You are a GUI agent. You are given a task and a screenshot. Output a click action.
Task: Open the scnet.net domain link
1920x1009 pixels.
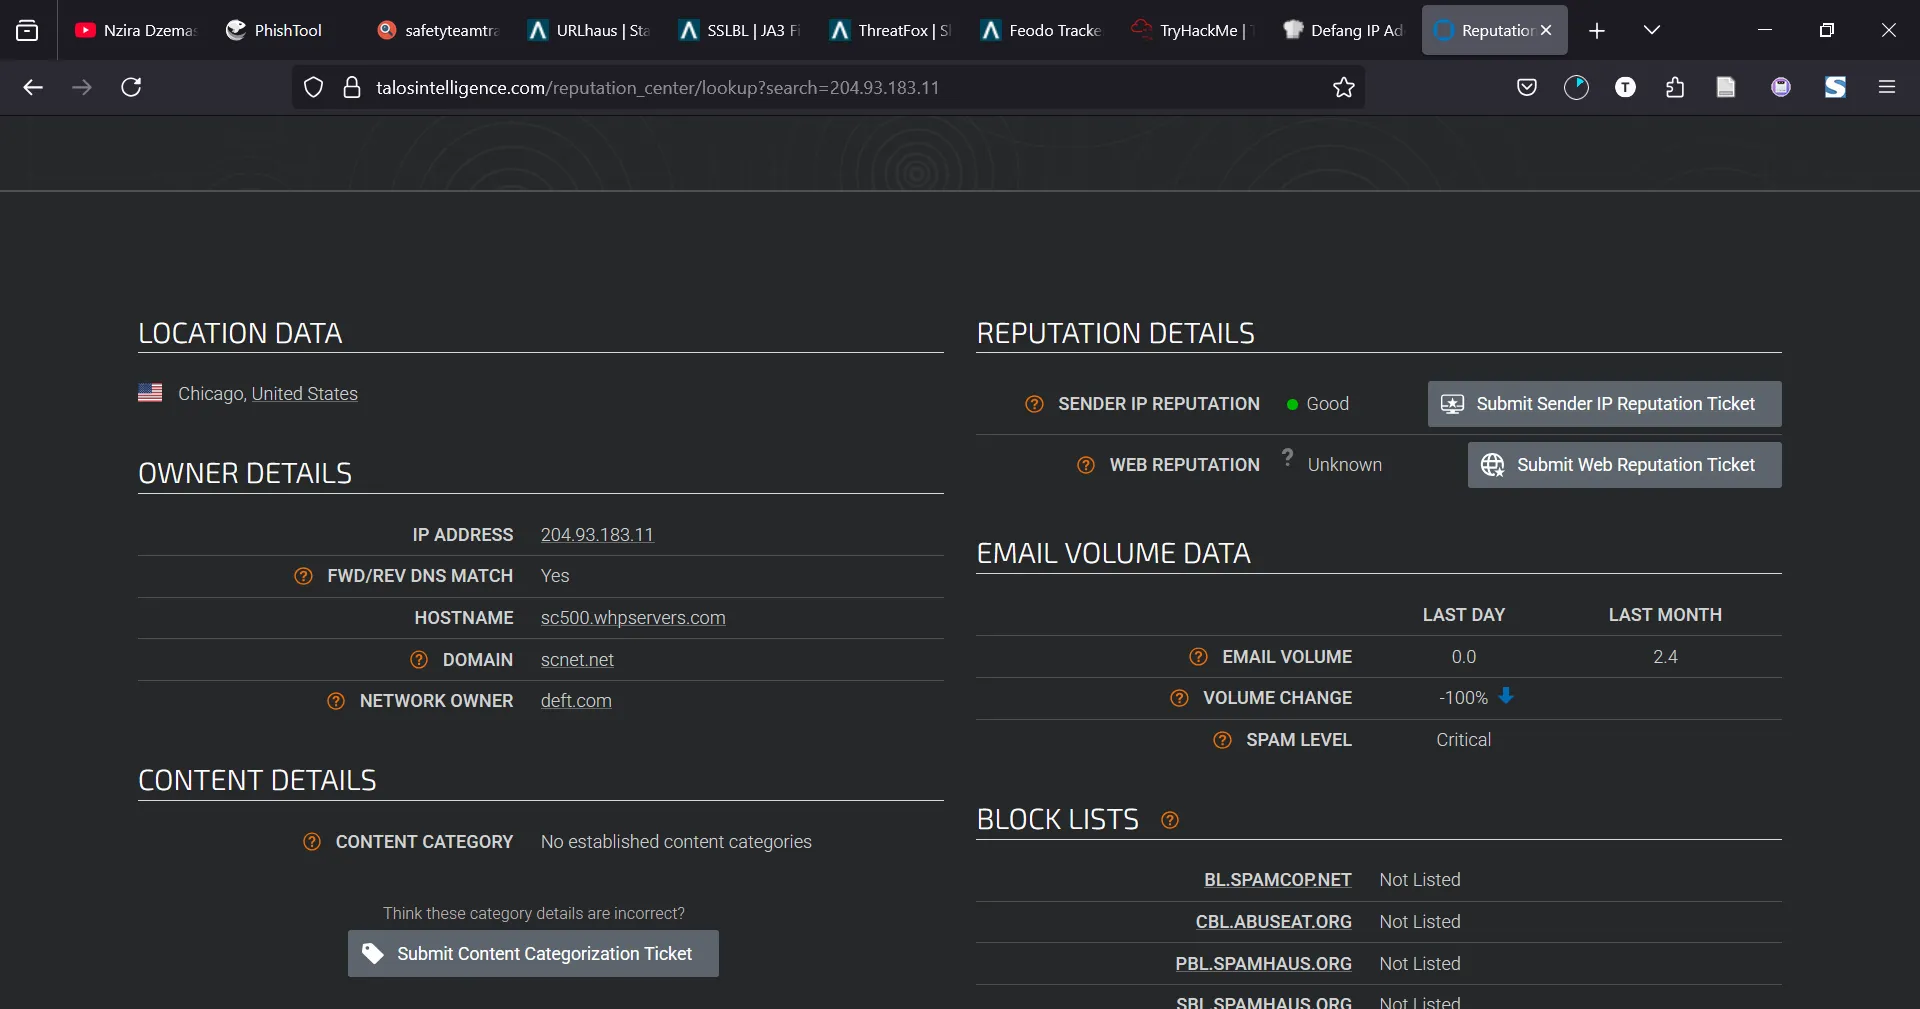click(577, 660)
